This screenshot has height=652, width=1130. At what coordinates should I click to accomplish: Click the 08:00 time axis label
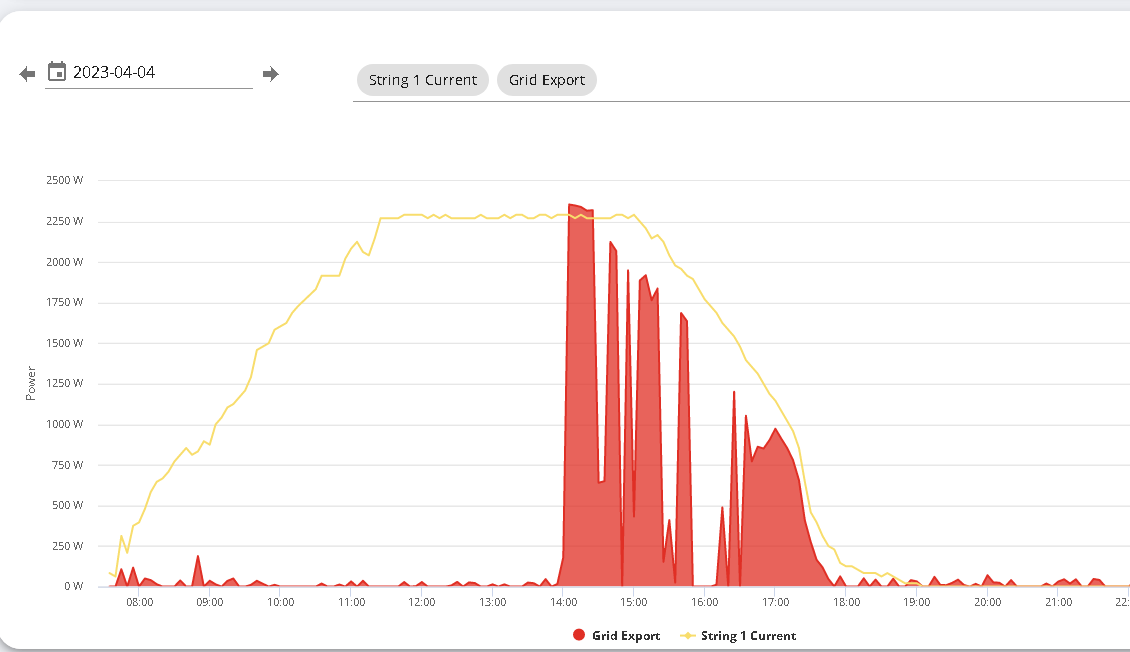pyautogui.click(x=140, y=602)
